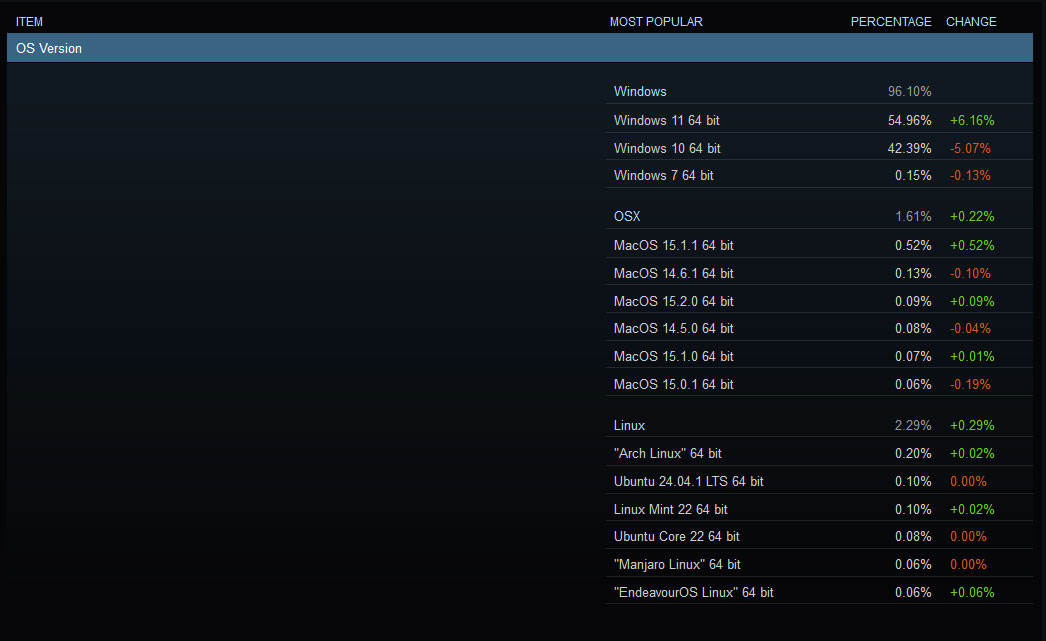
Task: Click the -0.04% change for MacOS 14.5.0
Action: (970, 328)
